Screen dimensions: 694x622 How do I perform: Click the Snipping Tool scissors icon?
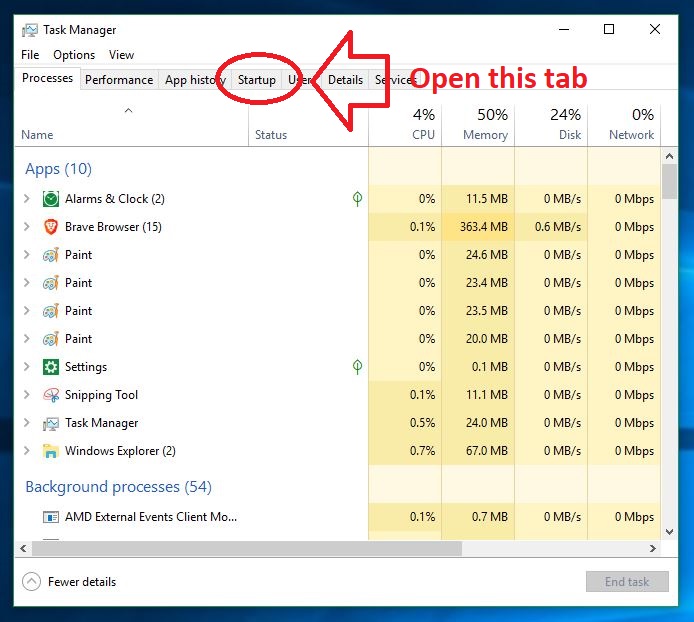(51, 395)
